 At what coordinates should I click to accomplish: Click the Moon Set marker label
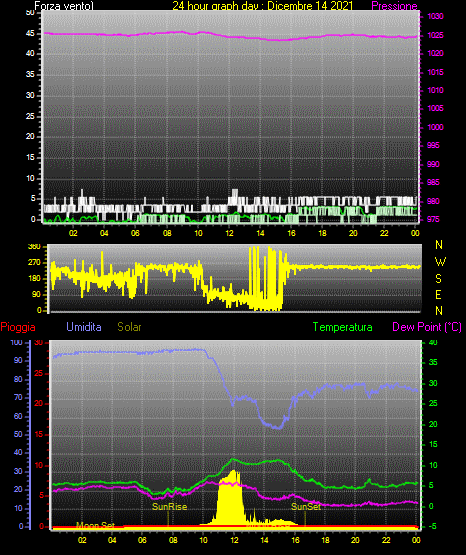(96, 525)
